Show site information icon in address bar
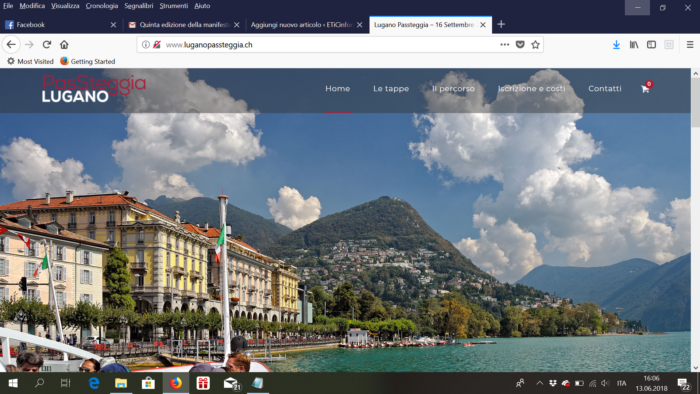 pos(146,45)
